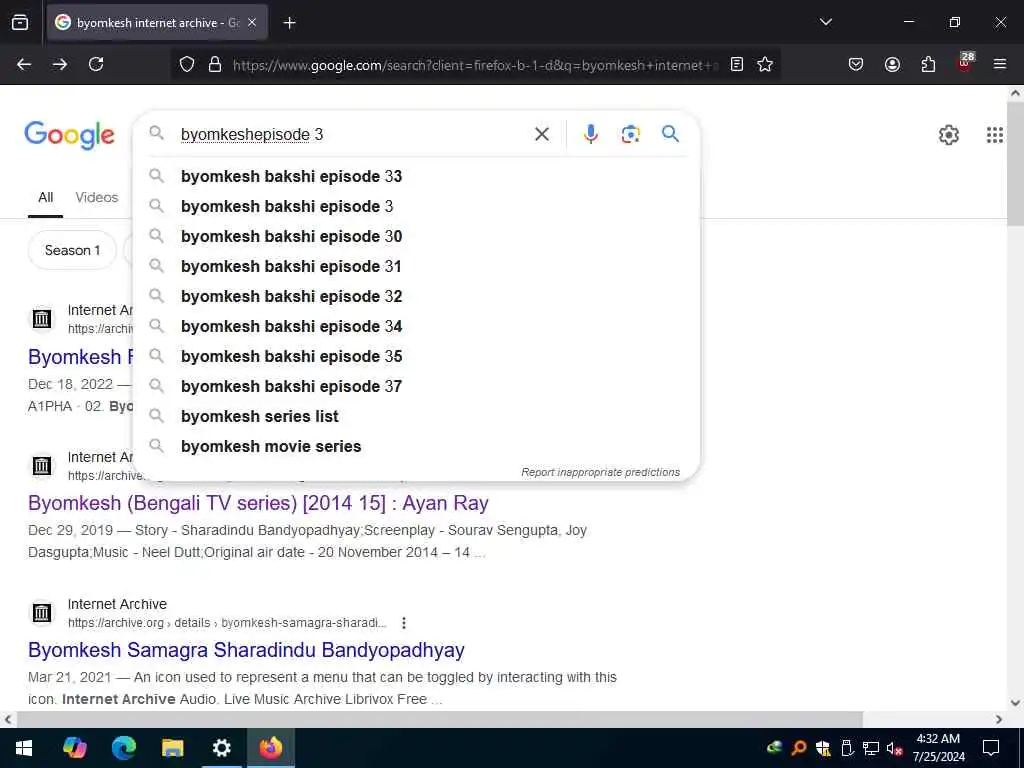Viewport: 1024px width, 768px height.
Task: Click the Firefox View icon in the tab bar
Action: [x=20, y=23]
